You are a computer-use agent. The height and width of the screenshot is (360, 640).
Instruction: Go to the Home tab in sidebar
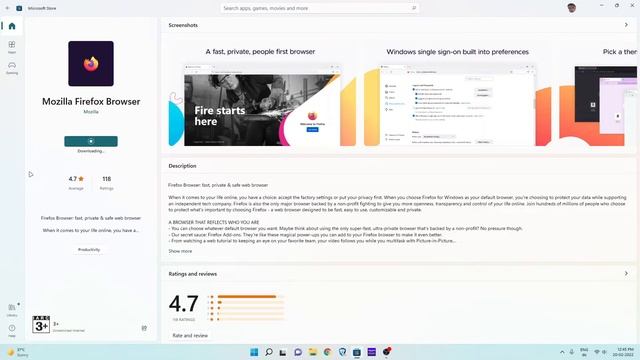click(12, 26)
